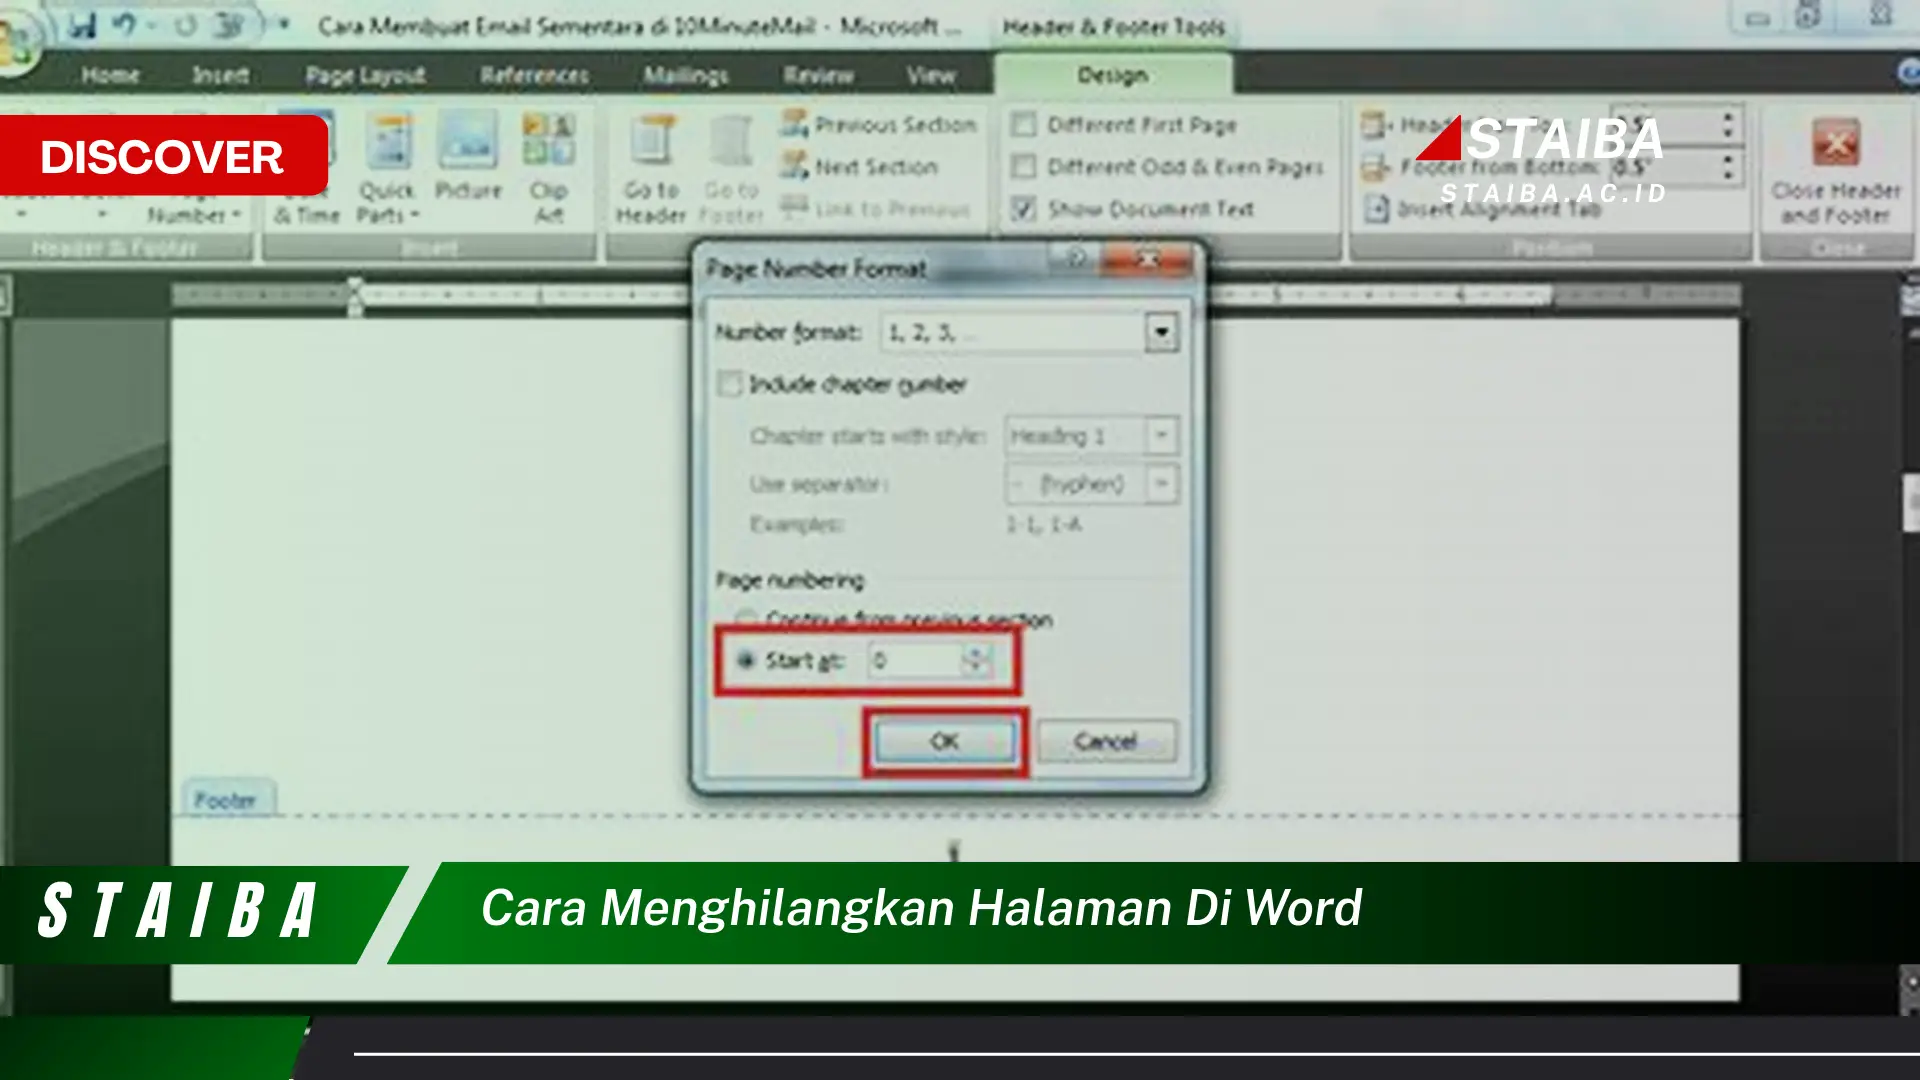
Task: Select the Design tab
Action: [1112, 75]
